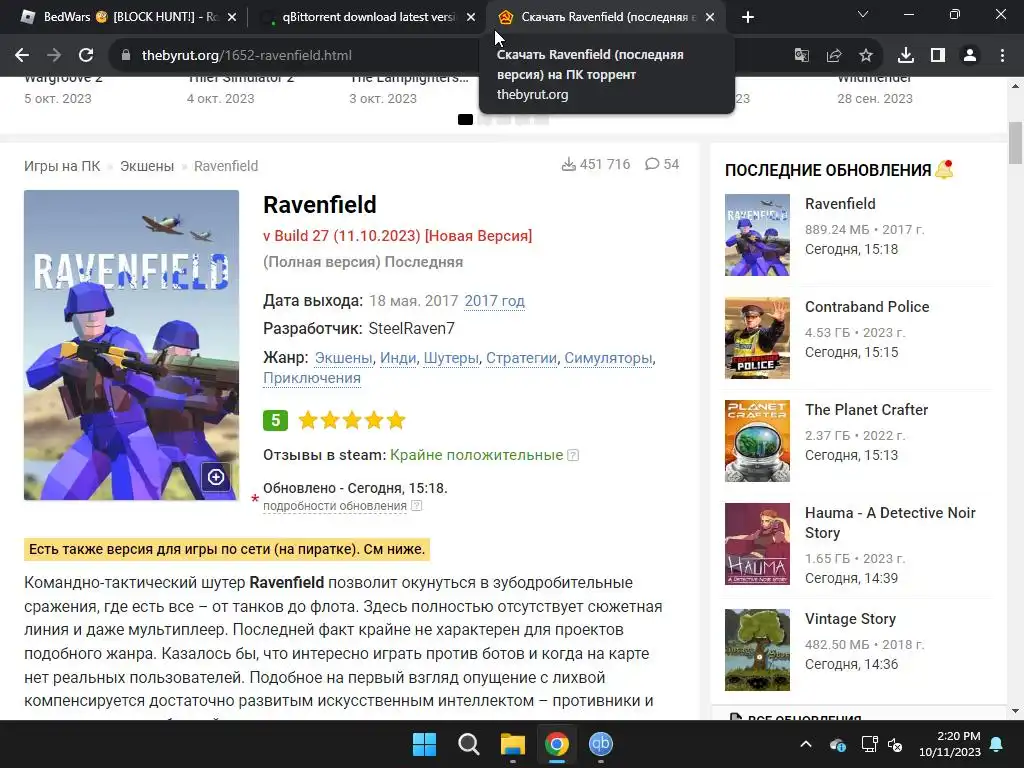The image size is (1024, 768).
Task: Click the Vintage Story thumbnail
Action: pos(757,650)
